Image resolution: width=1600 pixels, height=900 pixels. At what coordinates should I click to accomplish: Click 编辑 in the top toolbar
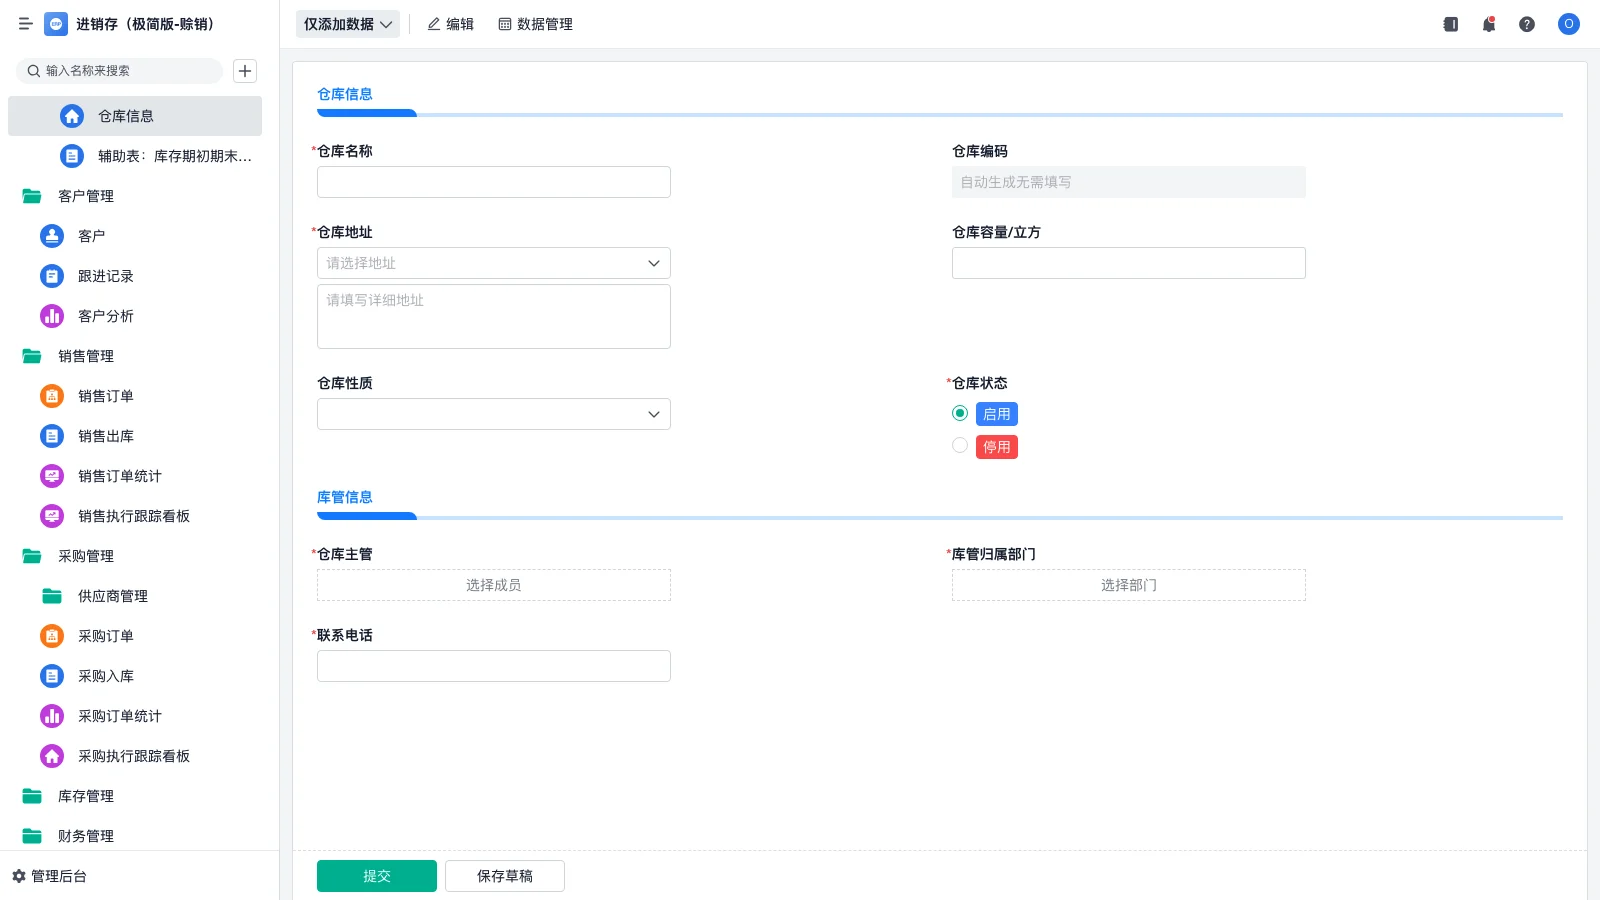pyautogui.click(x=451, y=24)
